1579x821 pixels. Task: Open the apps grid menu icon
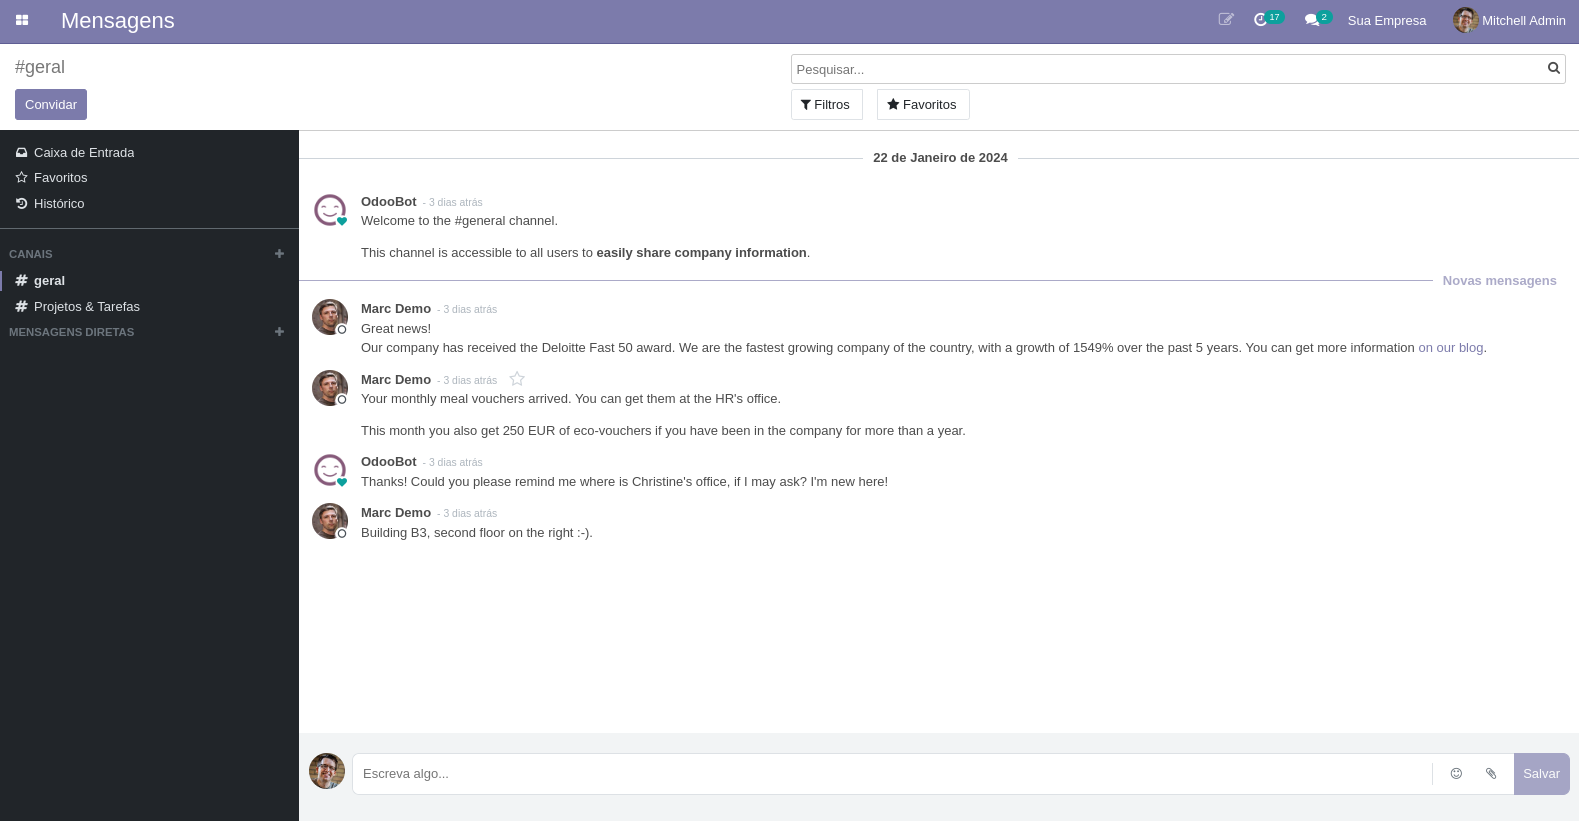pyautogui.click(x=22, y=20)
